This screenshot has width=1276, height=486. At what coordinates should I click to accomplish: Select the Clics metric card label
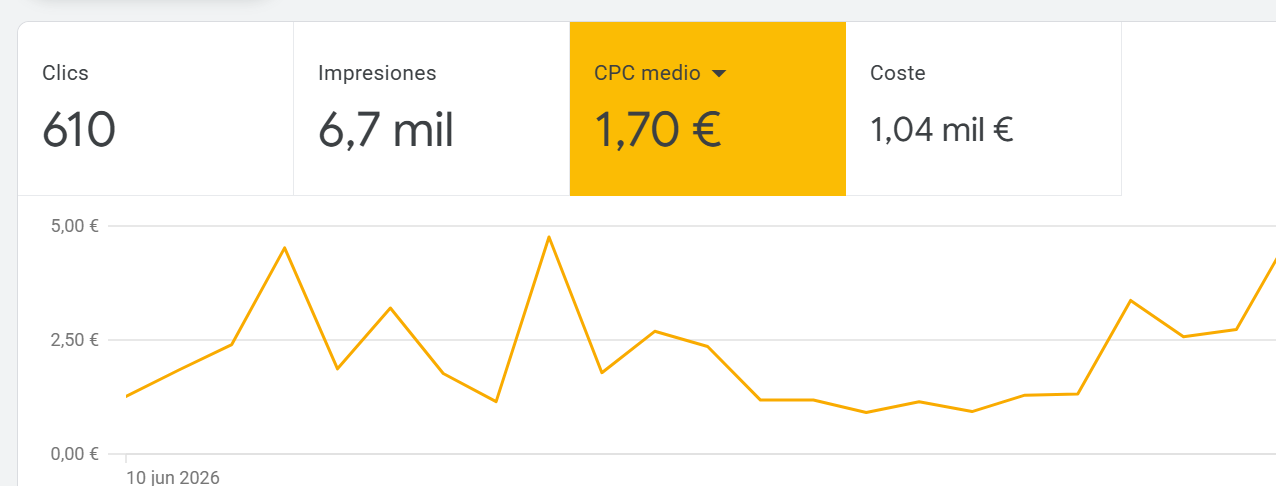pos(65,73)
